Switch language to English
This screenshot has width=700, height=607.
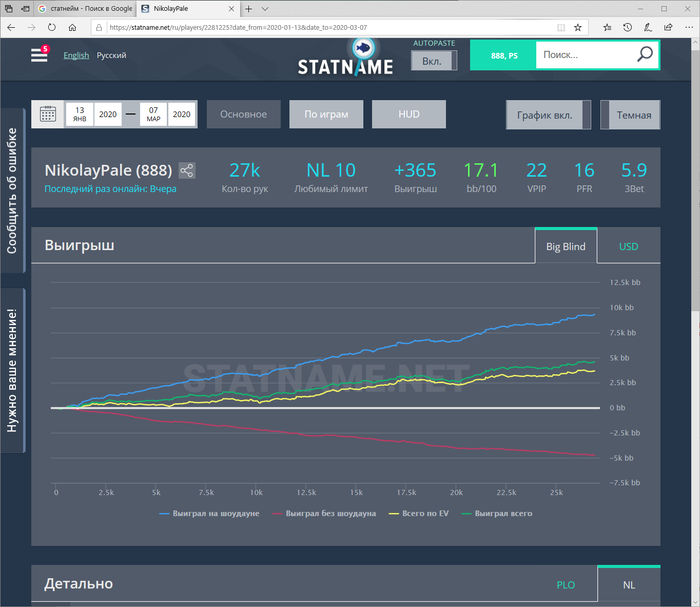coord(76,55)
